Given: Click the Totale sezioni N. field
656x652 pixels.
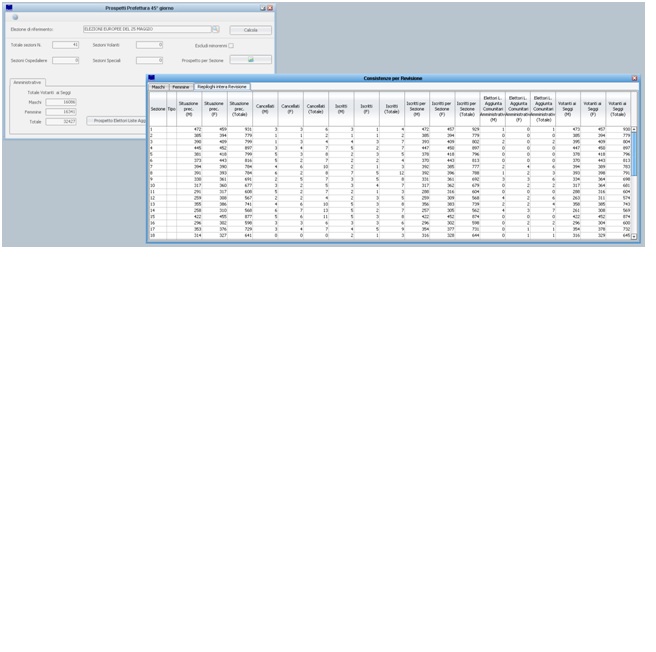Looking at the screenshot, I should 66,45.
